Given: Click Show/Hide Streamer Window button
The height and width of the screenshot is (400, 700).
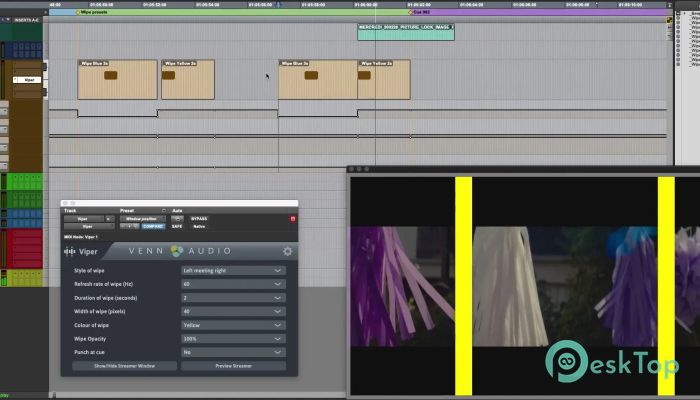Looking at the screenshot, I should pos(125,366).
